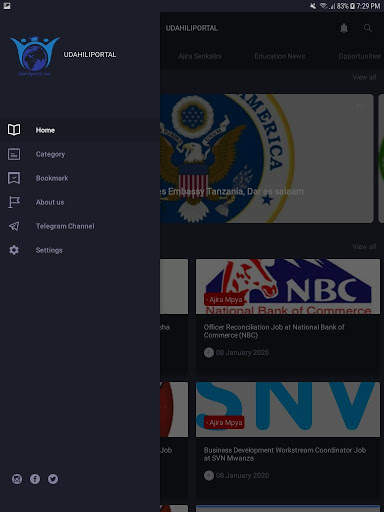Image resolution: width=384 pixels, height=512 pixels.
Task: Click the Settings gear icon
Action: (14, 250)
